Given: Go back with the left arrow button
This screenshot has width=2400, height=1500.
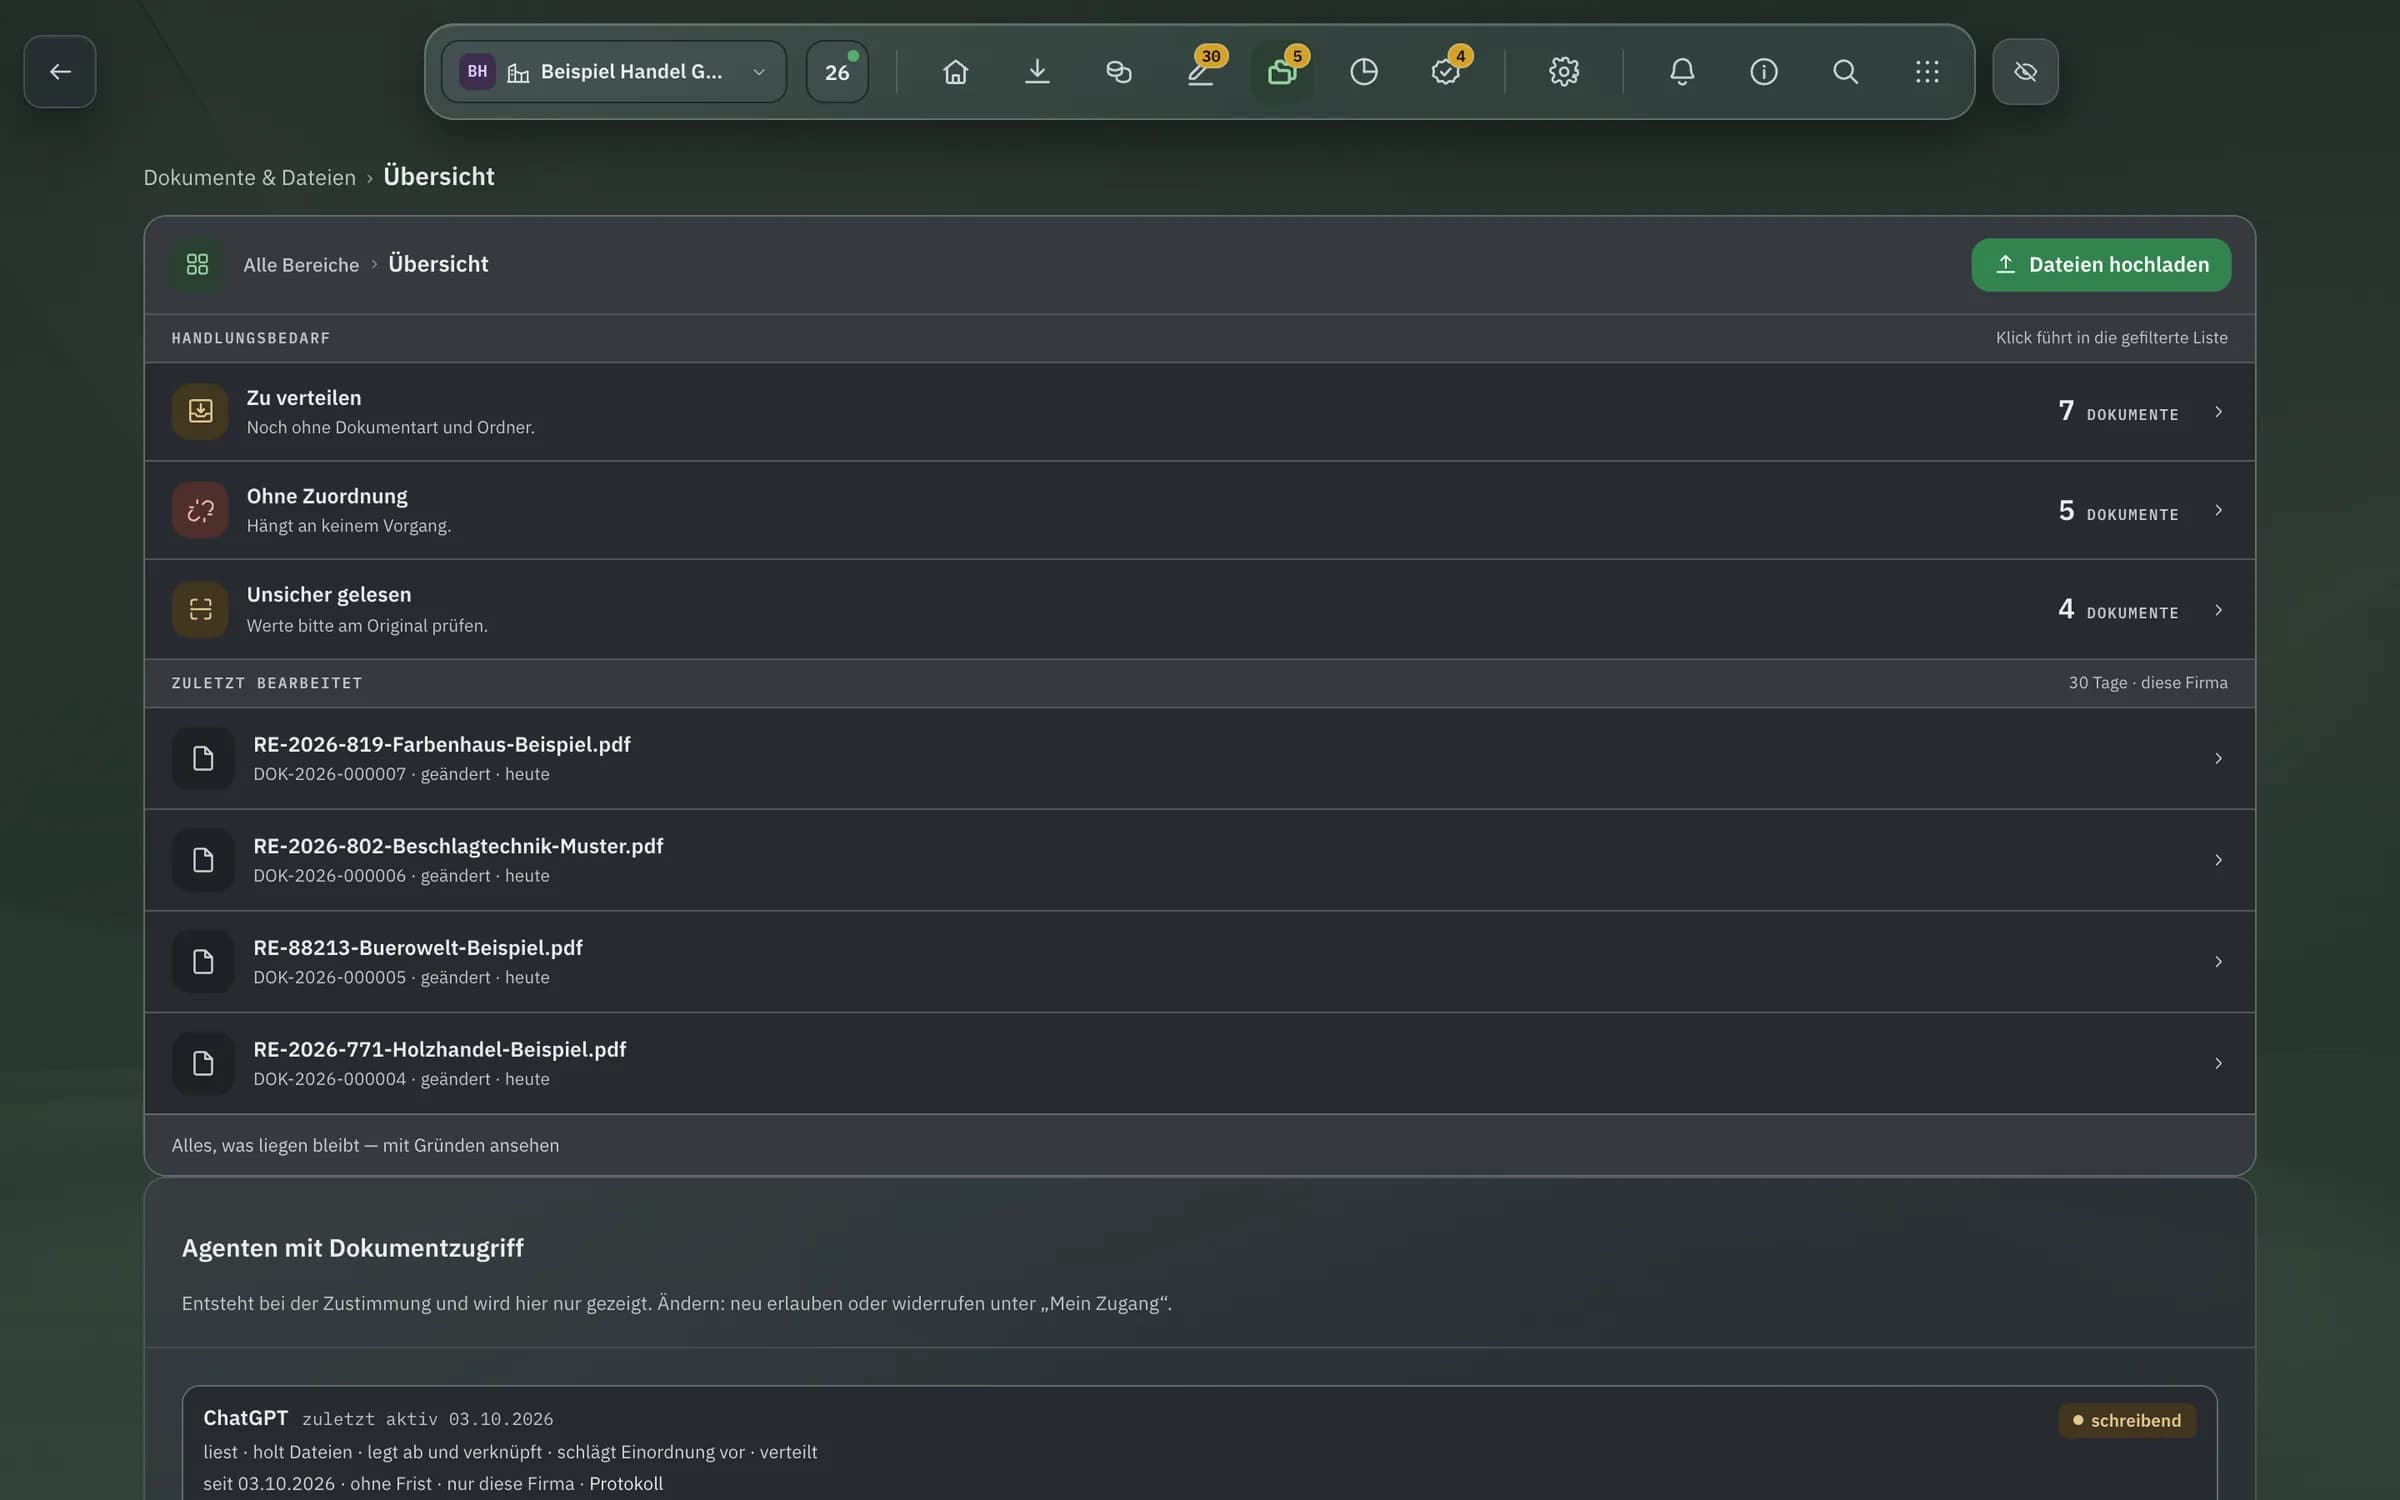Looking at the screenshot, I should 60,71.
